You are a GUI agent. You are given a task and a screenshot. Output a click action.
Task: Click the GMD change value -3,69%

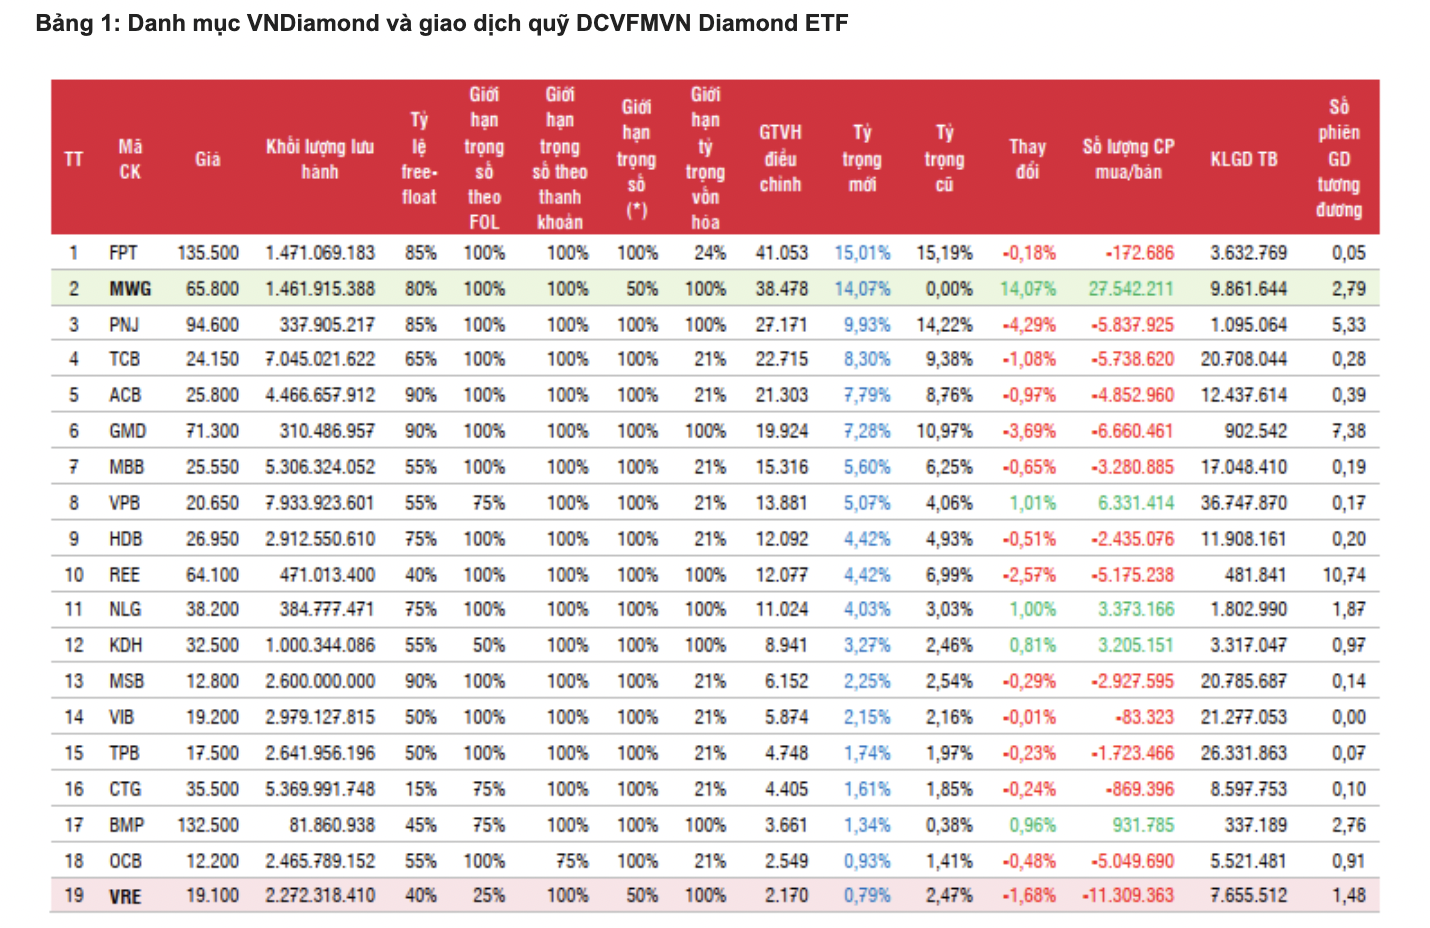coord(1029,431)
